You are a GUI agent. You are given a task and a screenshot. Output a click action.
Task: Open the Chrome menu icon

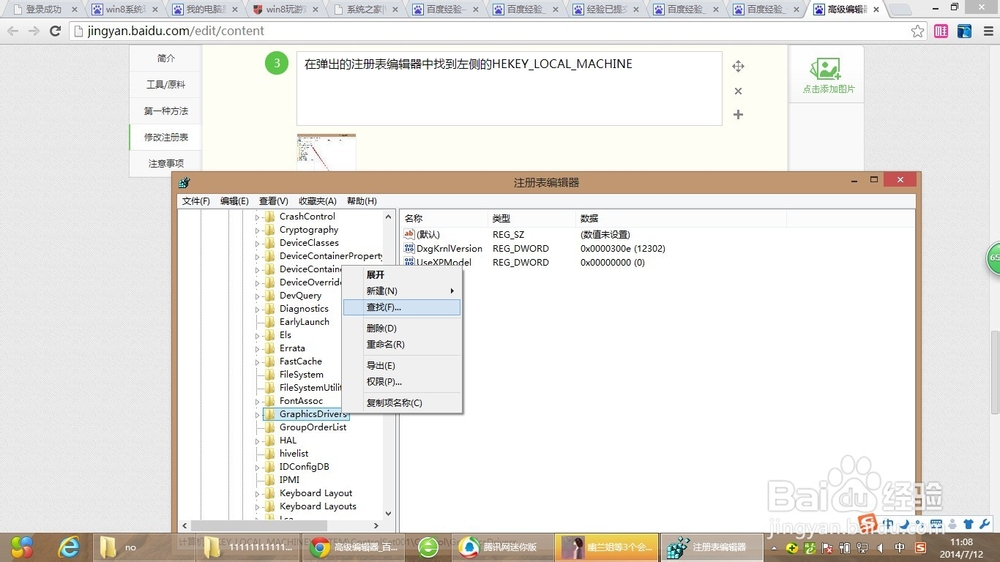tap(988, 31)
